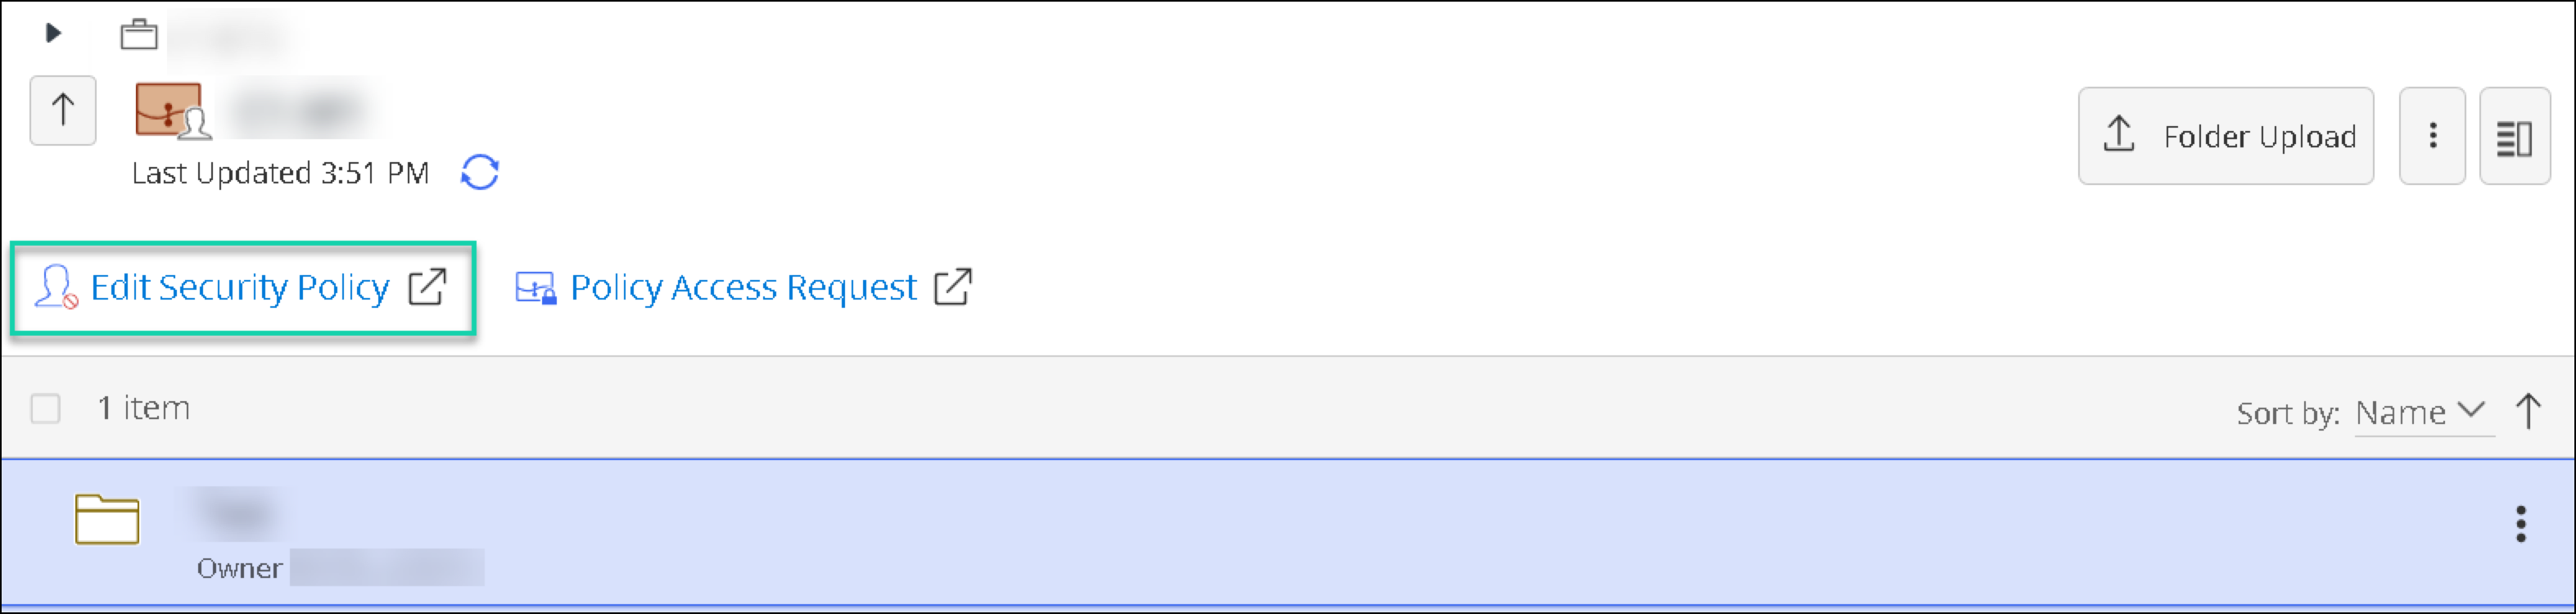Toggle the details side panel icon
2576x614 pixels.
point(2514,137)
